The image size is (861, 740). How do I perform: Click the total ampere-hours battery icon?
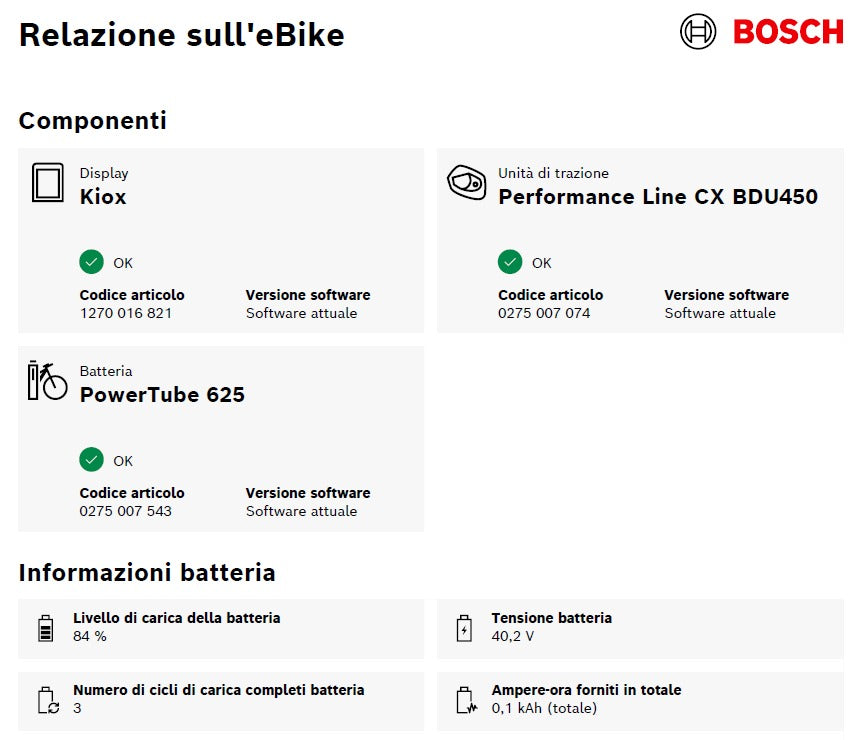click(x=465, y=699)
